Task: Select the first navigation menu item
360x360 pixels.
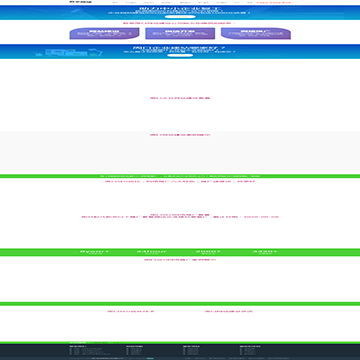Action: click(115, 2)
